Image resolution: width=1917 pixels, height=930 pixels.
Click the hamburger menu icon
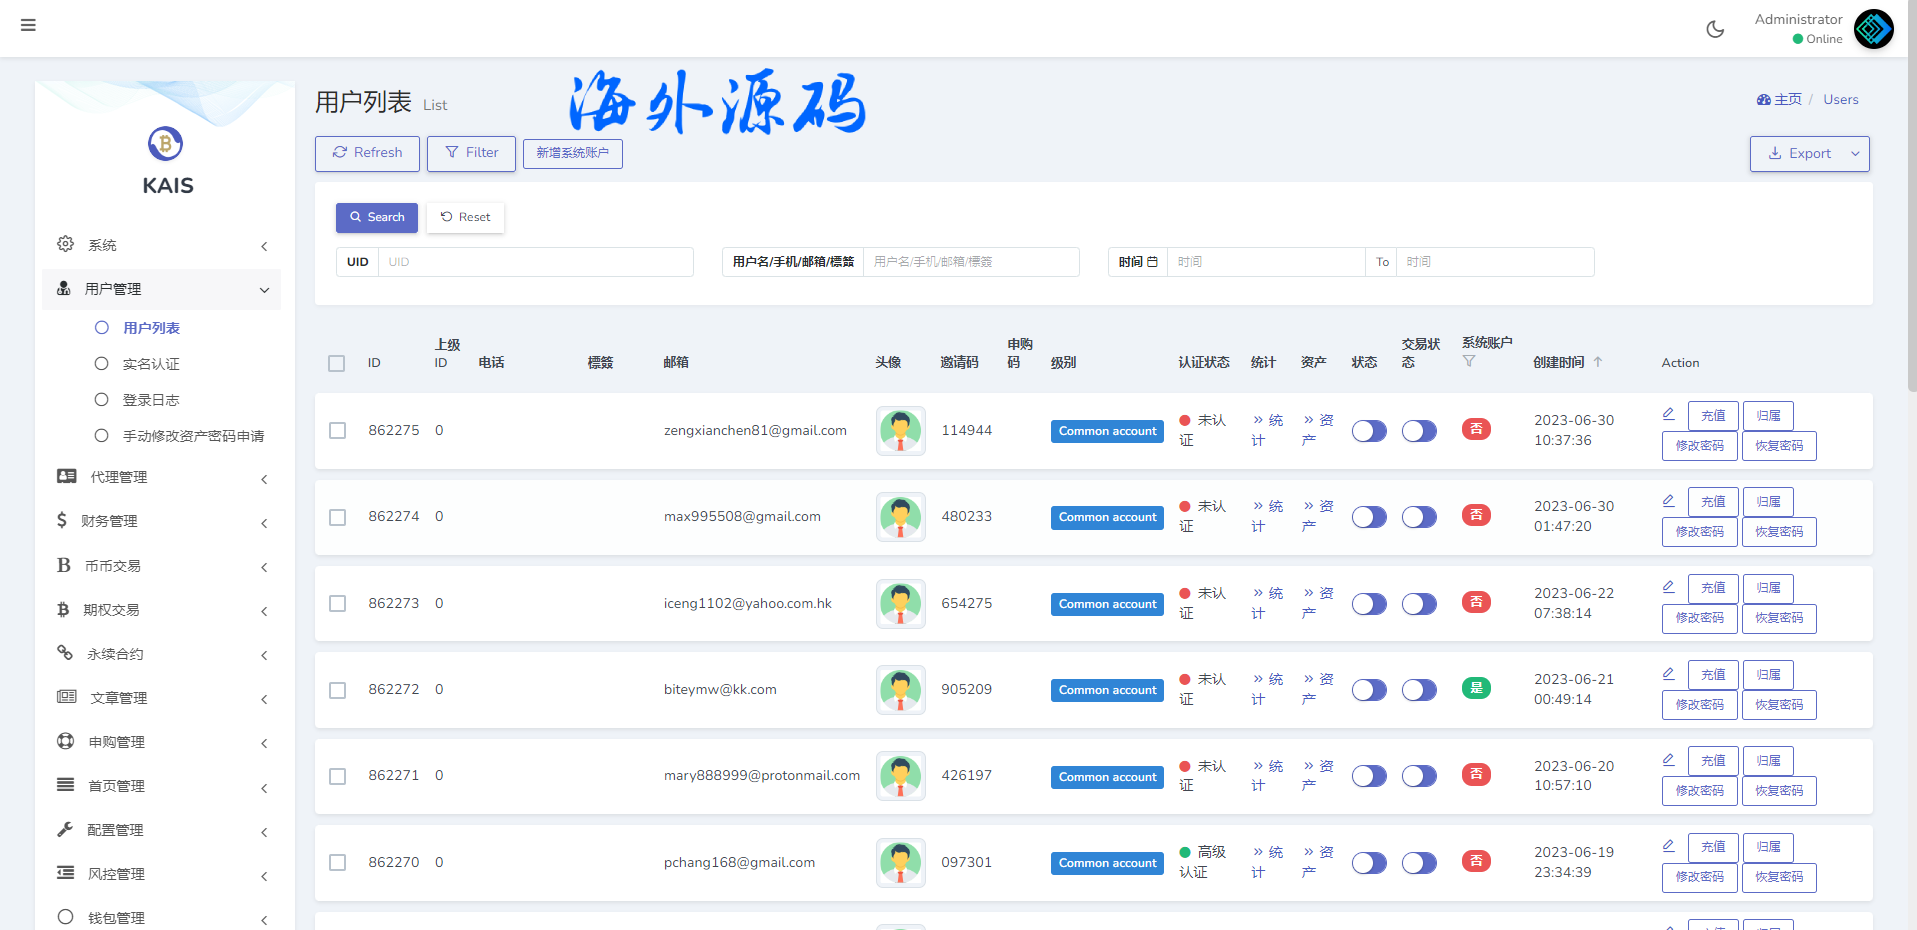point(28,25)
